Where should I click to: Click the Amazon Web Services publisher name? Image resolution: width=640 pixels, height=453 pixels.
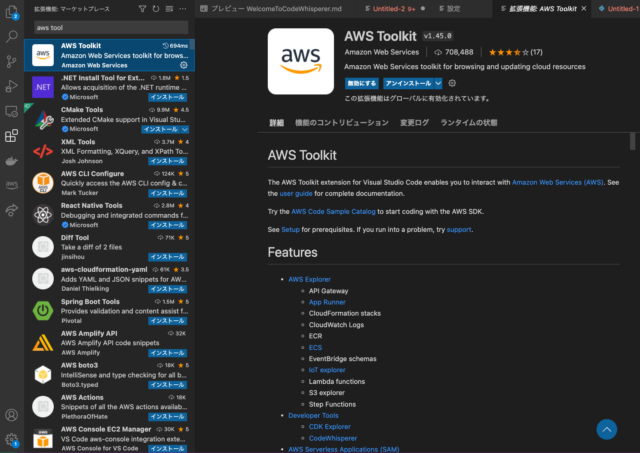coord(382,52)
